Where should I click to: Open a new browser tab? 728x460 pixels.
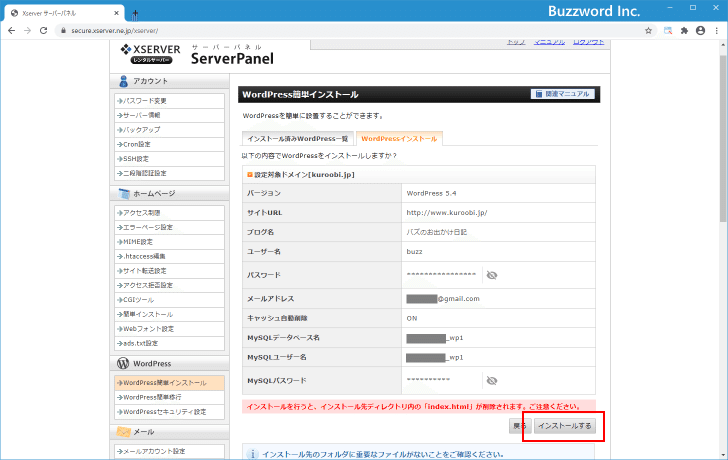click(x=135, y=14)
